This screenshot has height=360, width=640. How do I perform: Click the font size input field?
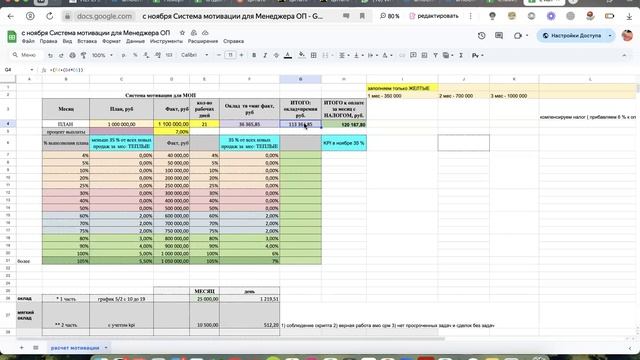(230, 55)
